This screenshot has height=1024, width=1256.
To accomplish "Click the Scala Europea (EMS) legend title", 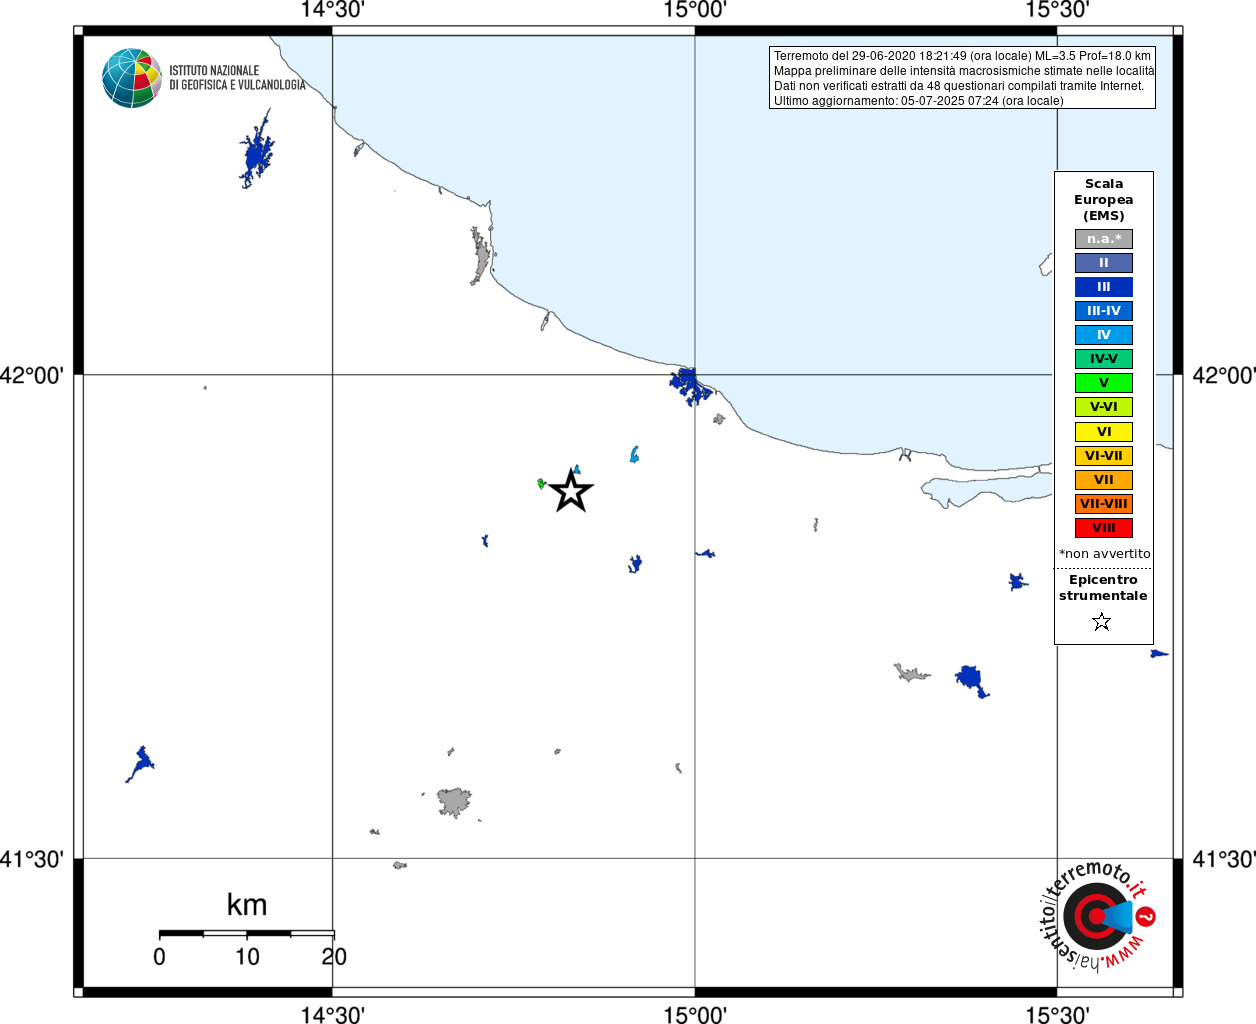I will point(1104,200).
